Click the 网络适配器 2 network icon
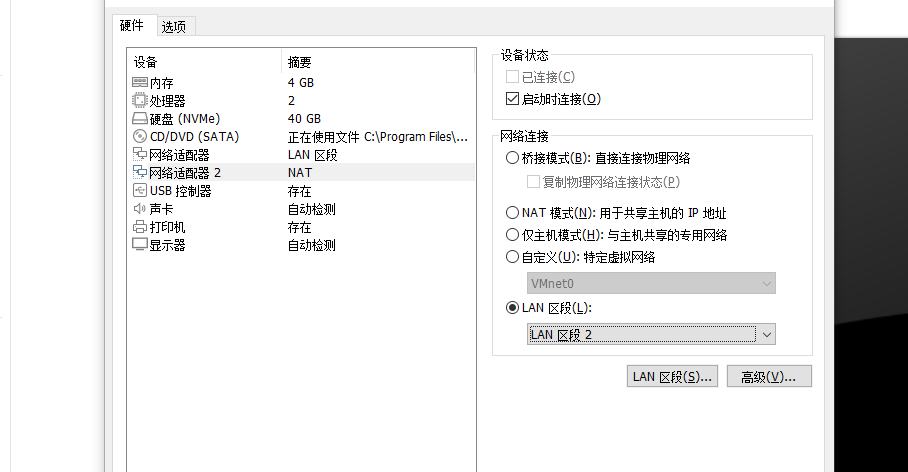The image size is (908, 472). [x=140, y=173]
